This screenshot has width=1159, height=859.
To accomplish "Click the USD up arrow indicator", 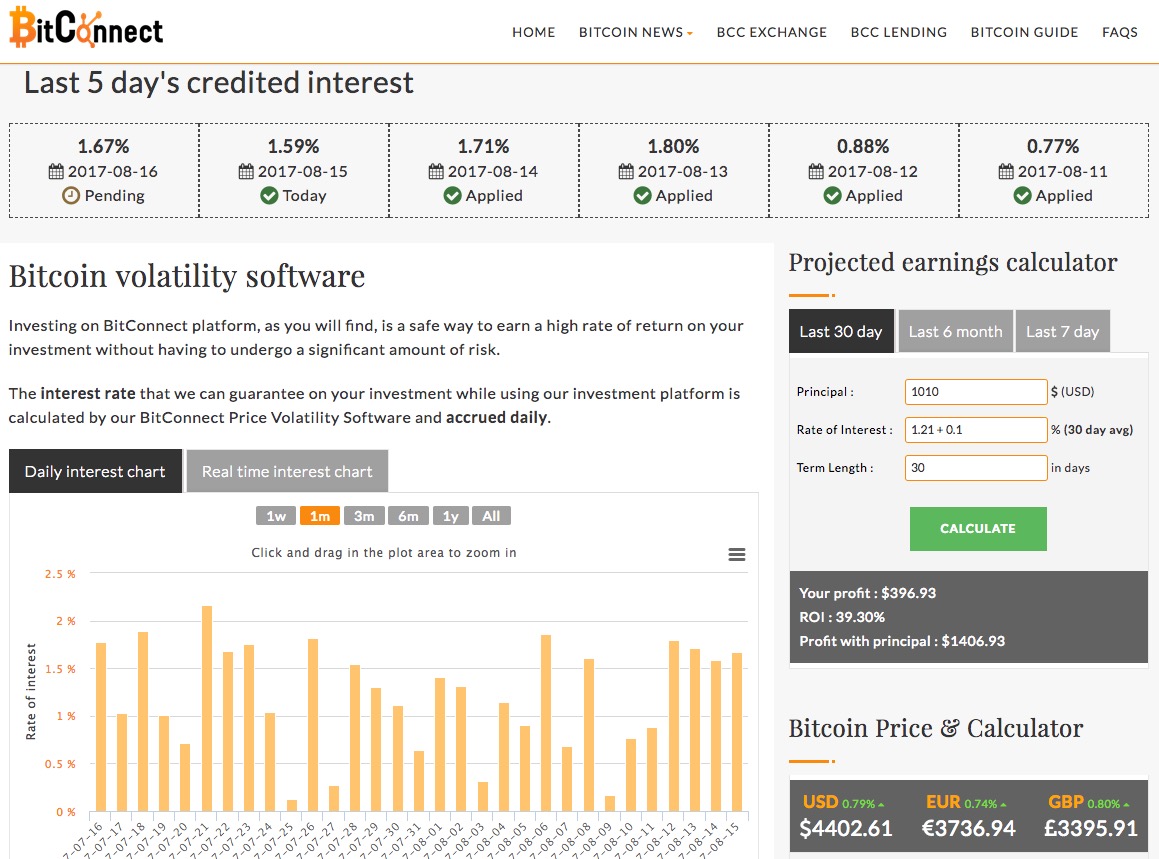I will pyautogui.click(x=881, y=804).
